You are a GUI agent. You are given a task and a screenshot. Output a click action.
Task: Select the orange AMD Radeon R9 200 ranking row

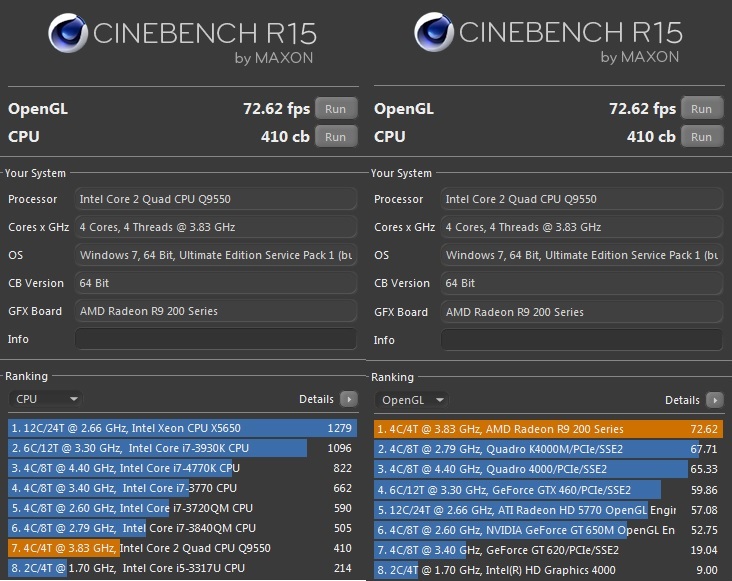[x=549, y=429]
